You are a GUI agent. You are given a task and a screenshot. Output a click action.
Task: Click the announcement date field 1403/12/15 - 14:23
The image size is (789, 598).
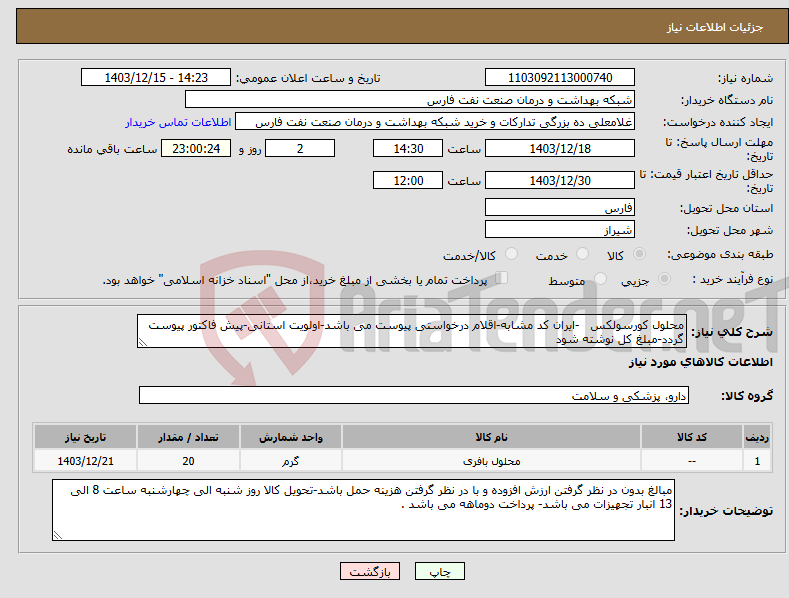tap(156, 78)
